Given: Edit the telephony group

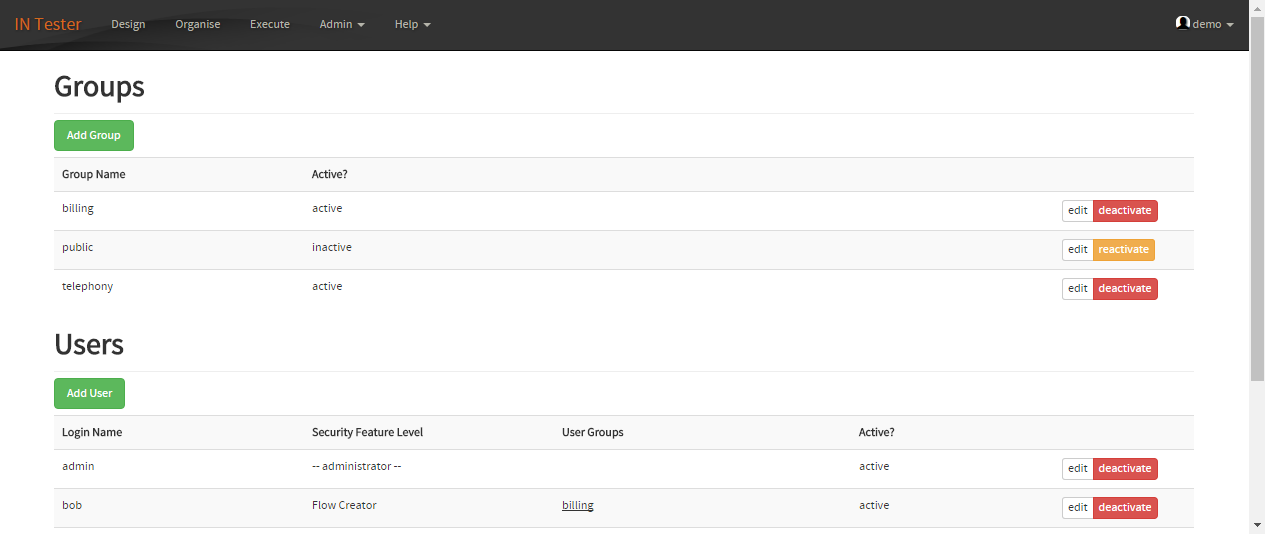Looking at the screenshot, I should pyautogui.click(x=1077, y=288).
